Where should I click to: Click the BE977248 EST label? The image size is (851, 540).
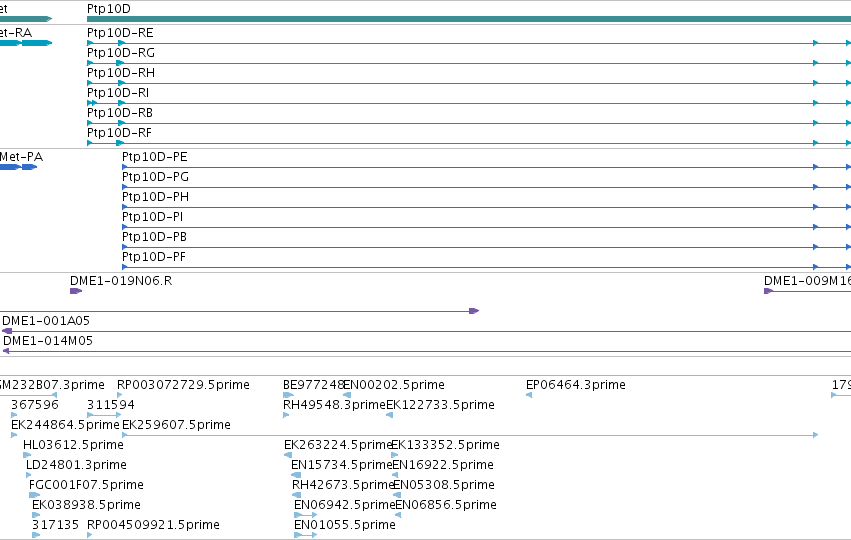tap(314, 385)
